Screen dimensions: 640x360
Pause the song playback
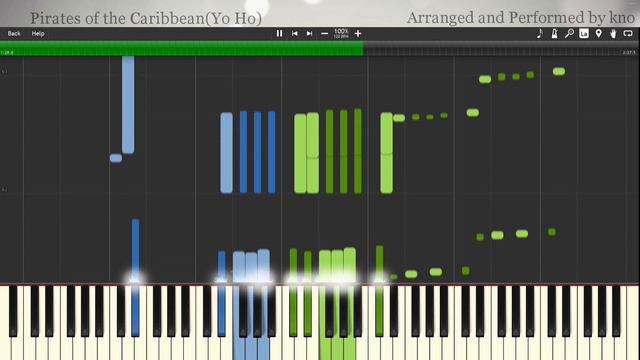point(279,33)
